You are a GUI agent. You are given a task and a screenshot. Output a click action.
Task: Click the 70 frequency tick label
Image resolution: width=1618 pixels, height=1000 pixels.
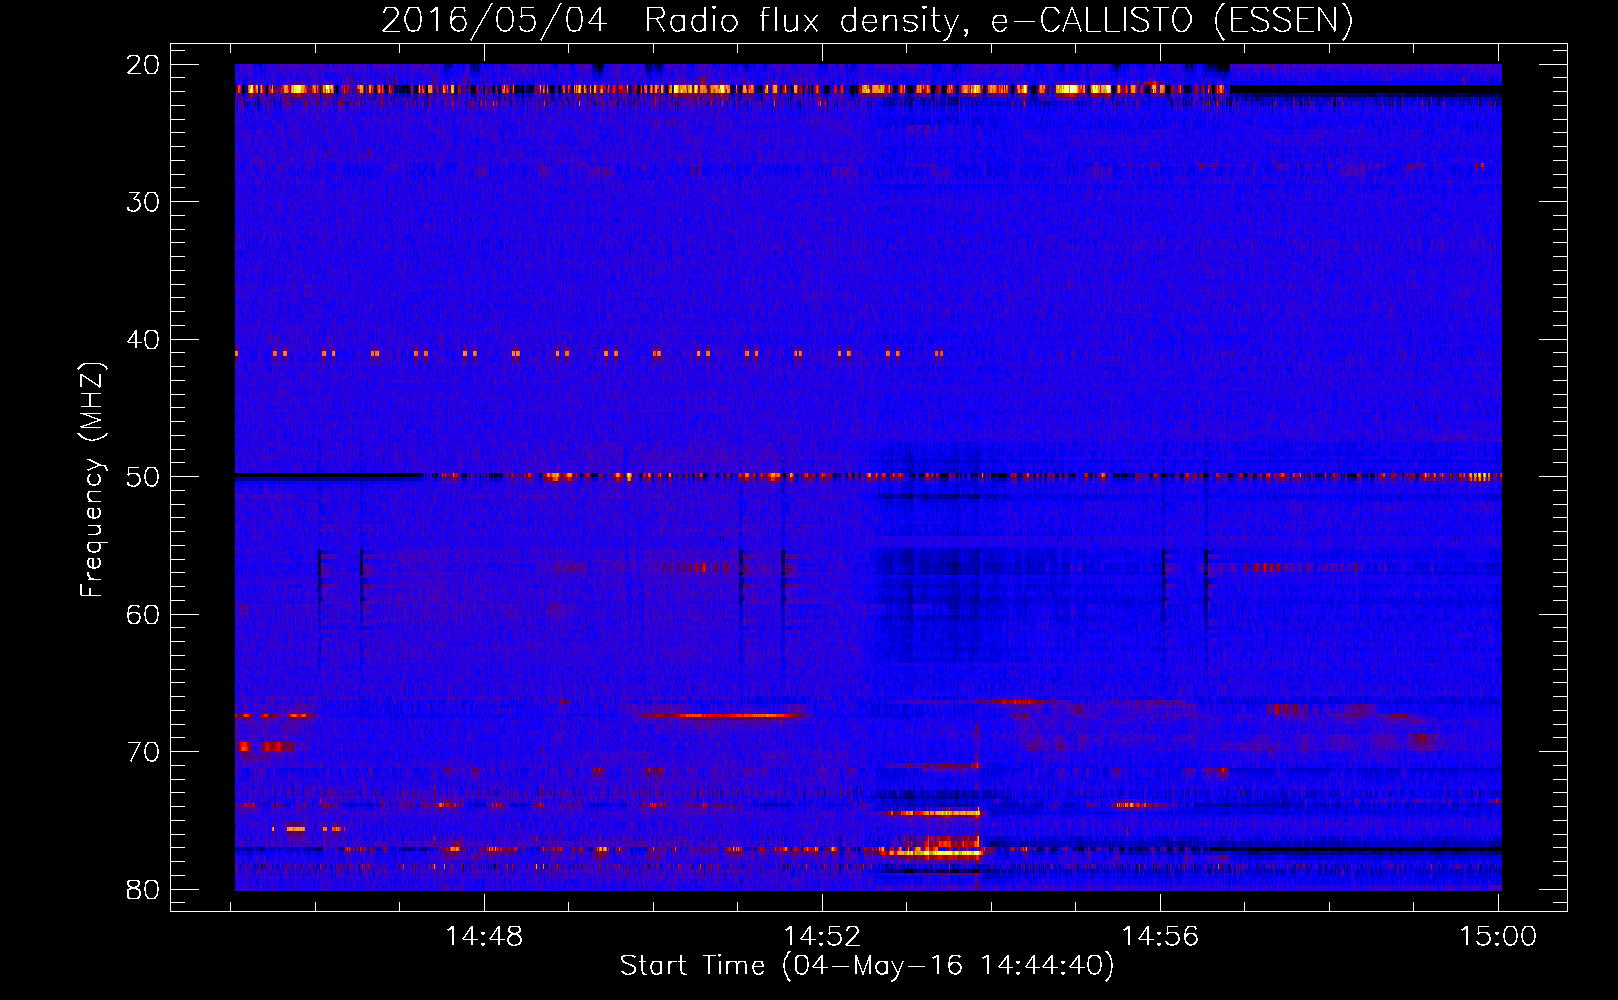pos(143,752)
